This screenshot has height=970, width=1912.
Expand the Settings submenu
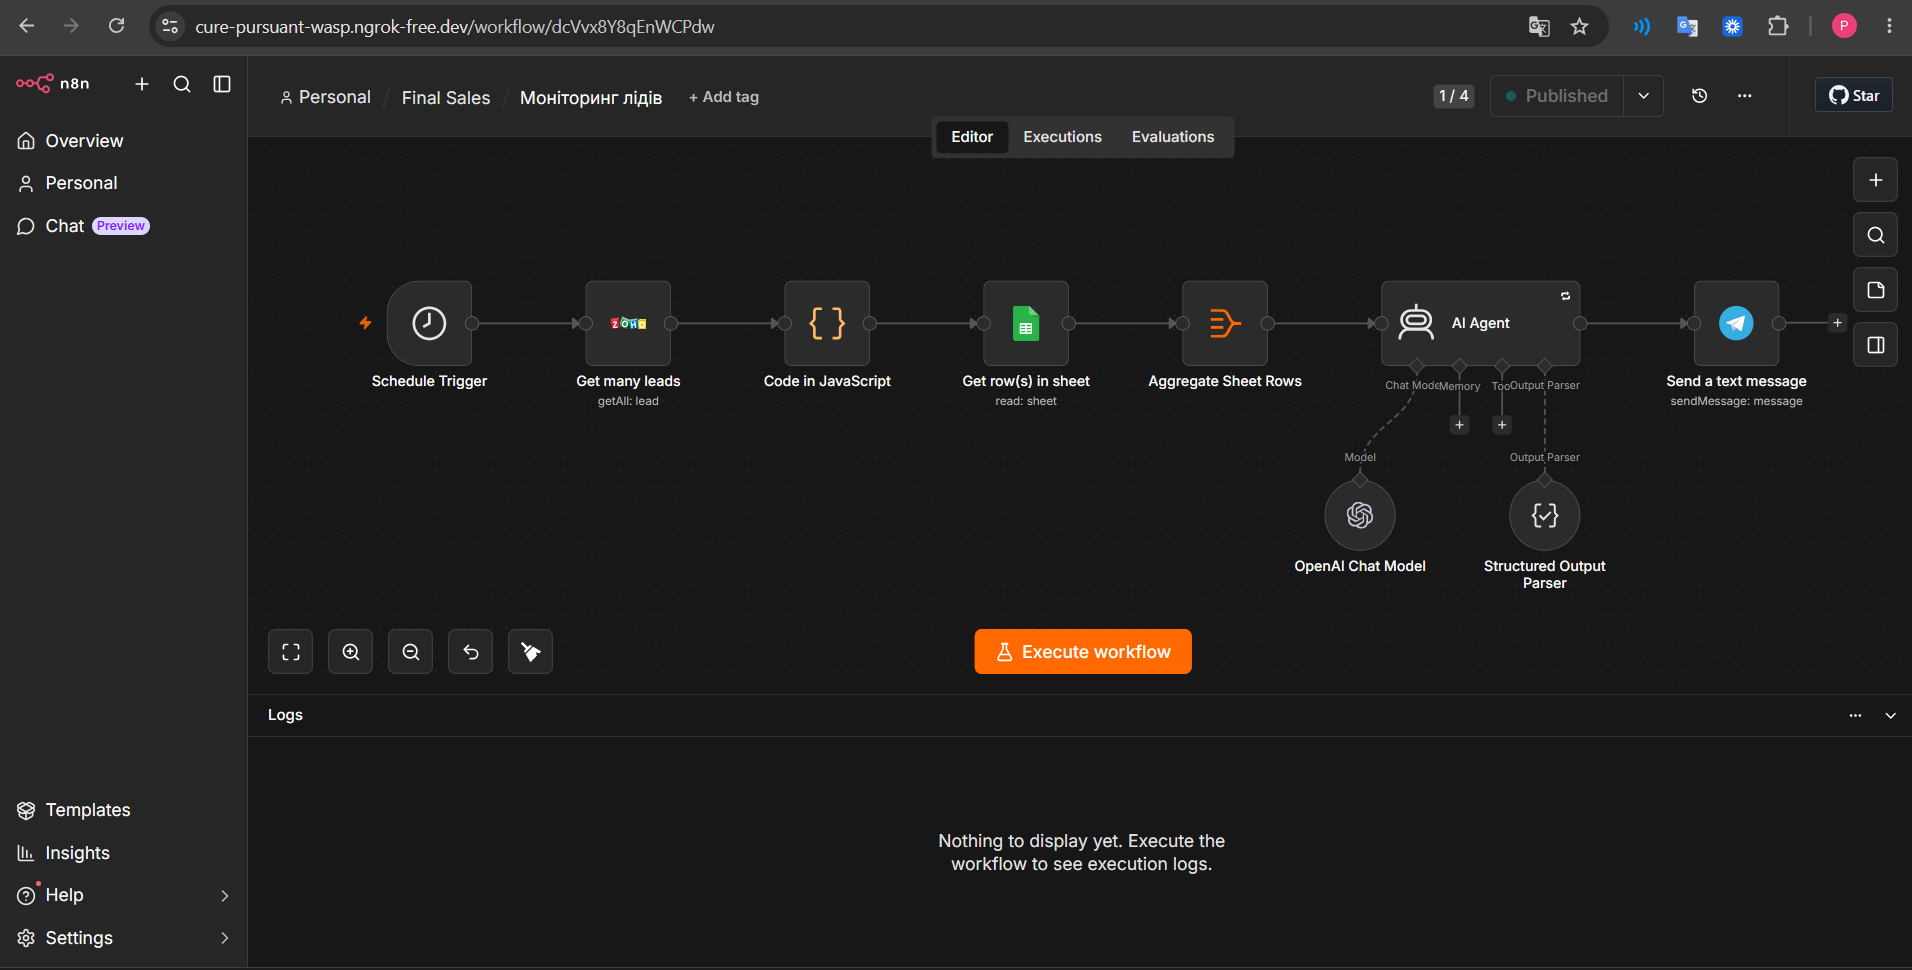pyautogui.click(x=224, y=938)
